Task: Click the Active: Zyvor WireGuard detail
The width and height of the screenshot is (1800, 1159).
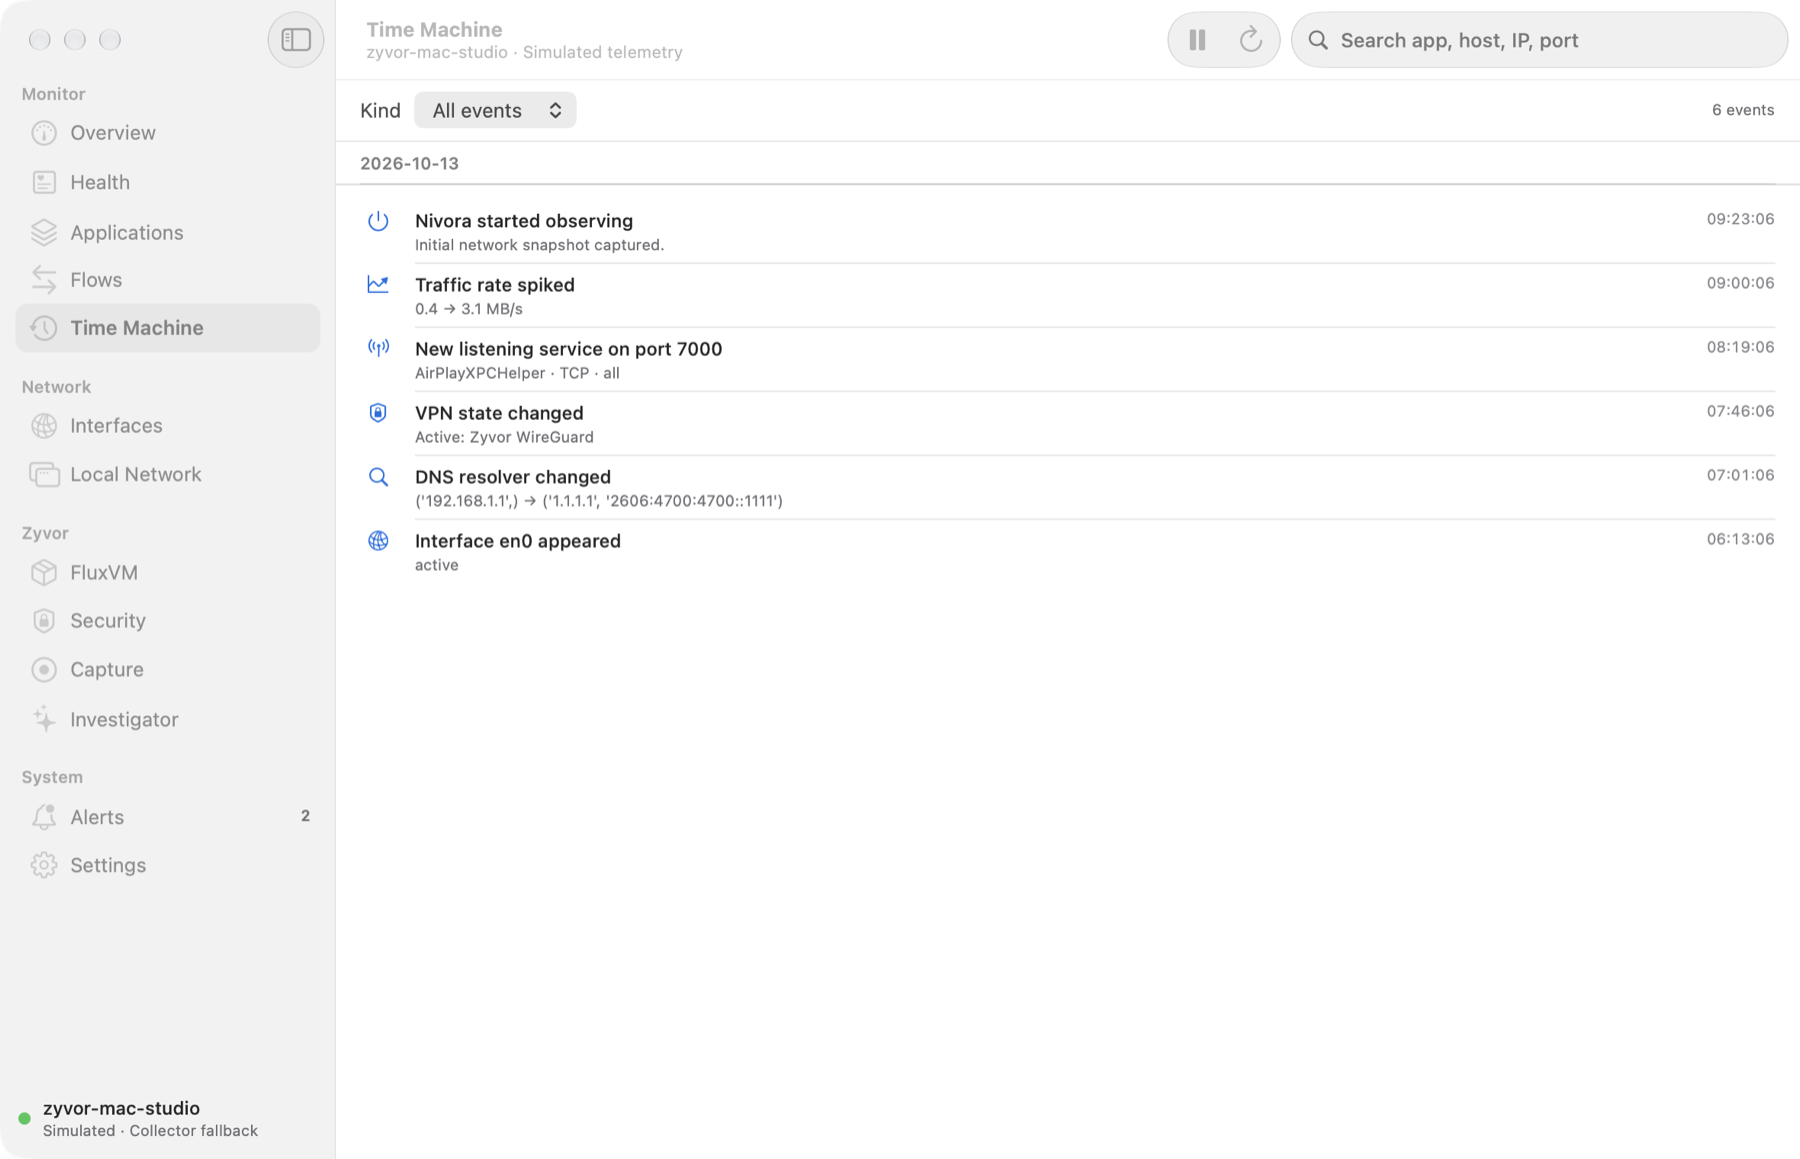Action: point(504,437)
